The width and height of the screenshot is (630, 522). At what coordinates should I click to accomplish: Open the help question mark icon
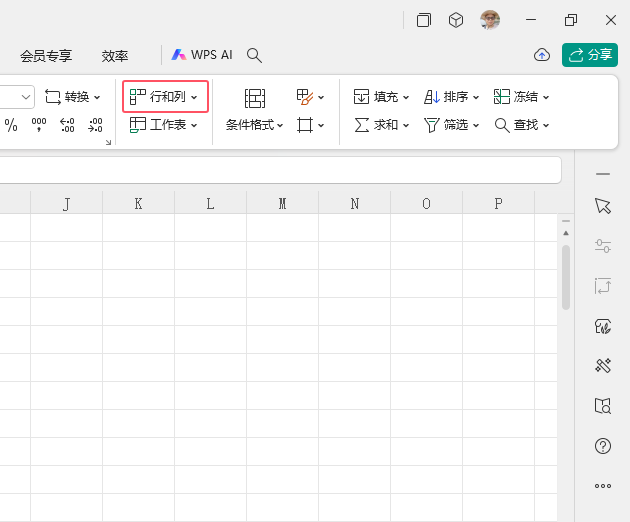[603, 446]
